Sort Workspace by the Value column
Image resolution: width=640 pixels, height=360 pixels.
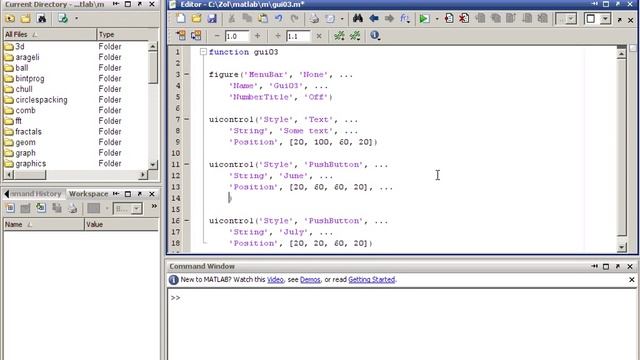click(122, 224)
